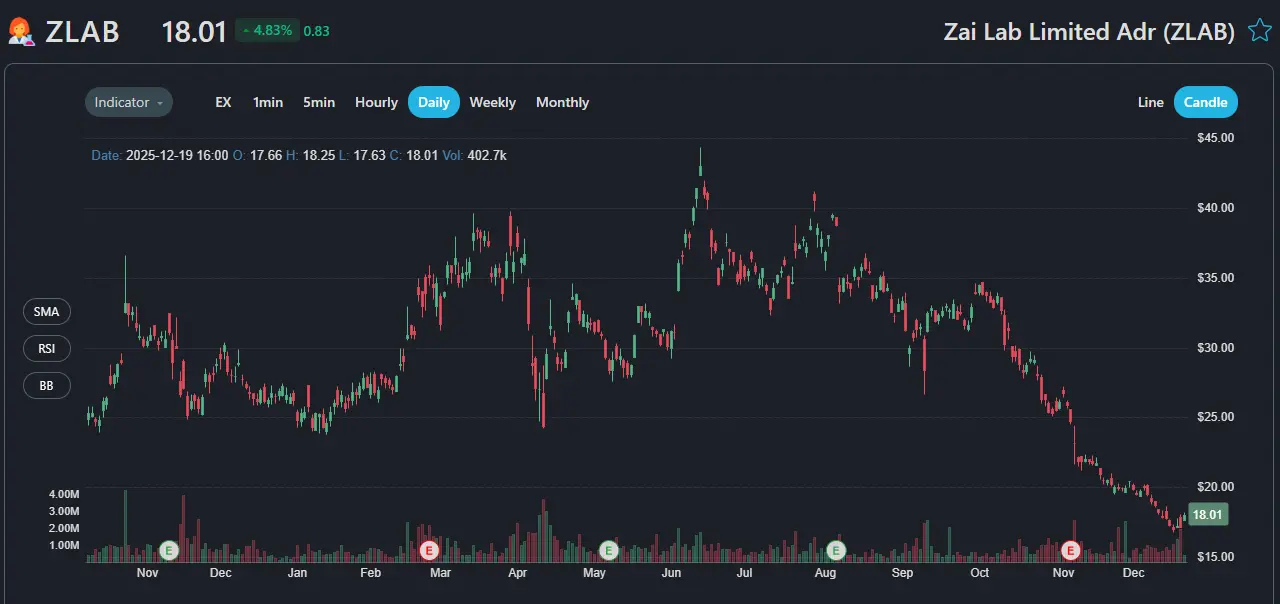Image resolution: width=1280 pixels, height=604 pixels.
Task: Click the EX extended hours option
Action: tap(223, 102)
